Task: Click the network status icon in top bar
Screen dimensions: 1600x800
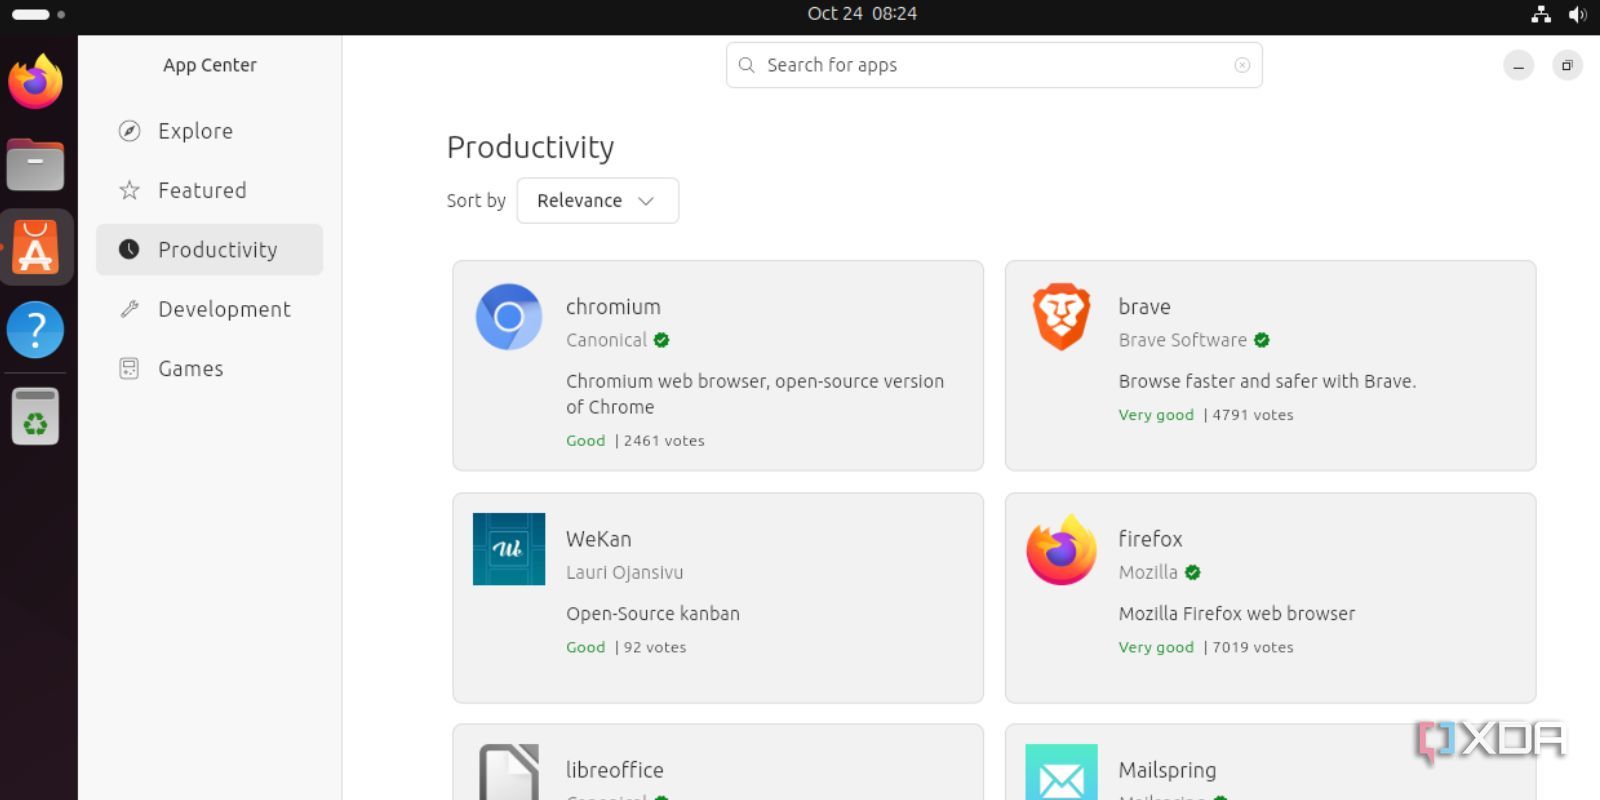Action: point(1541,14)
